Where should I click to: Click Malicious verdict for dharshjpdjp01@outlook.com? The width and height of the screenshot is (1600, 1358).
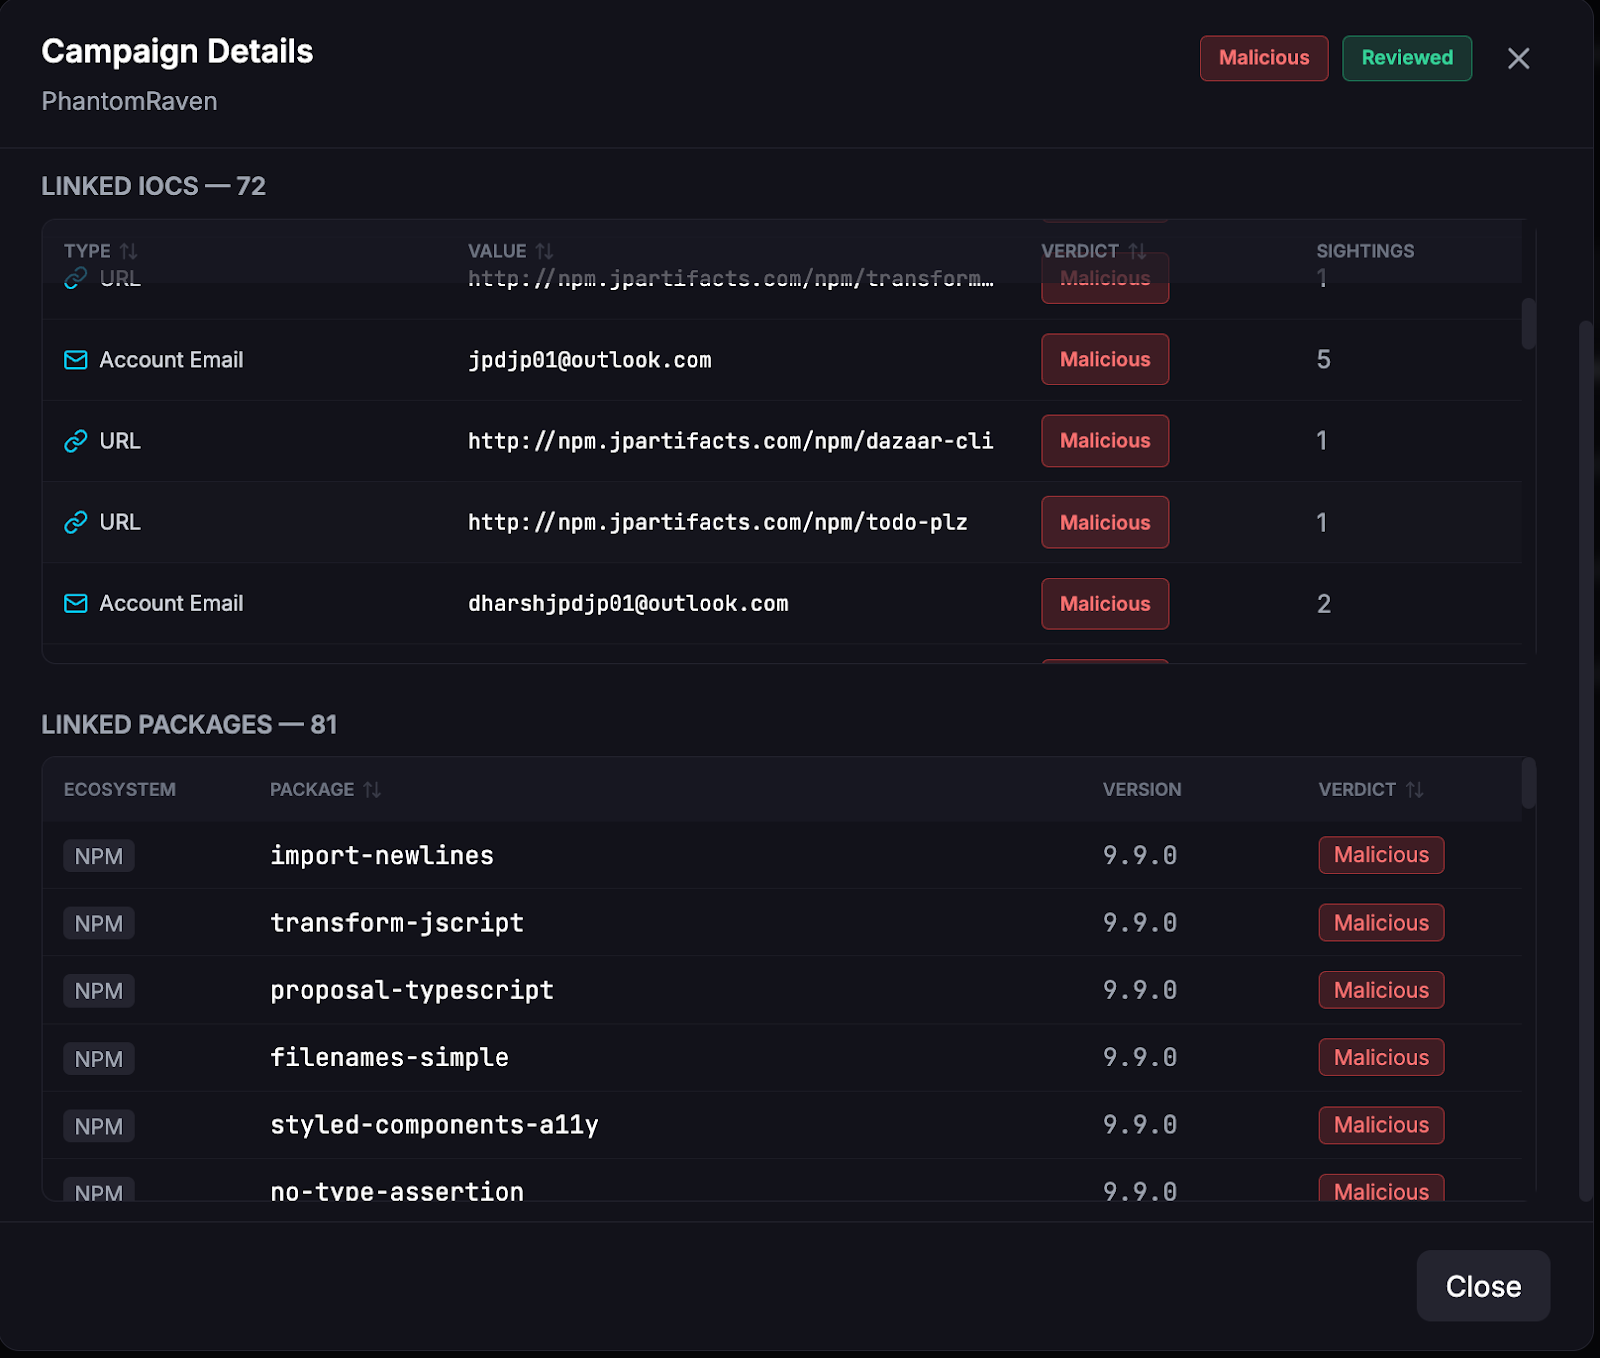pos(1105,604)
